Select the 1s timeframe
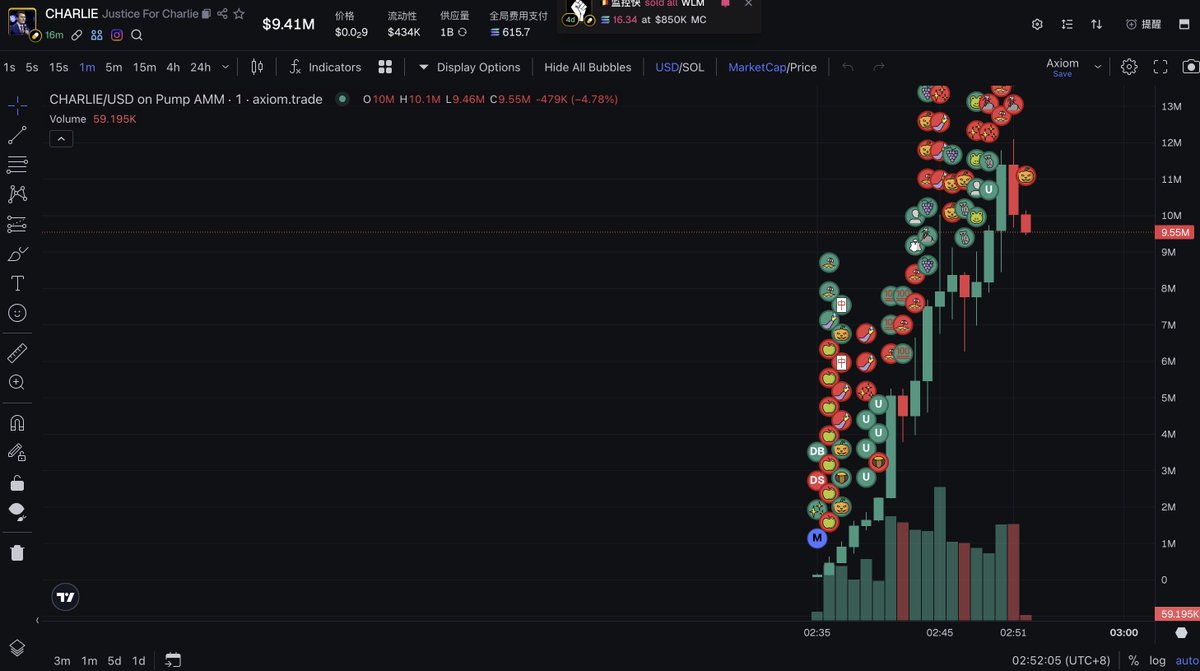Screen dimensions: 1200x671 [x=9, y=67]
